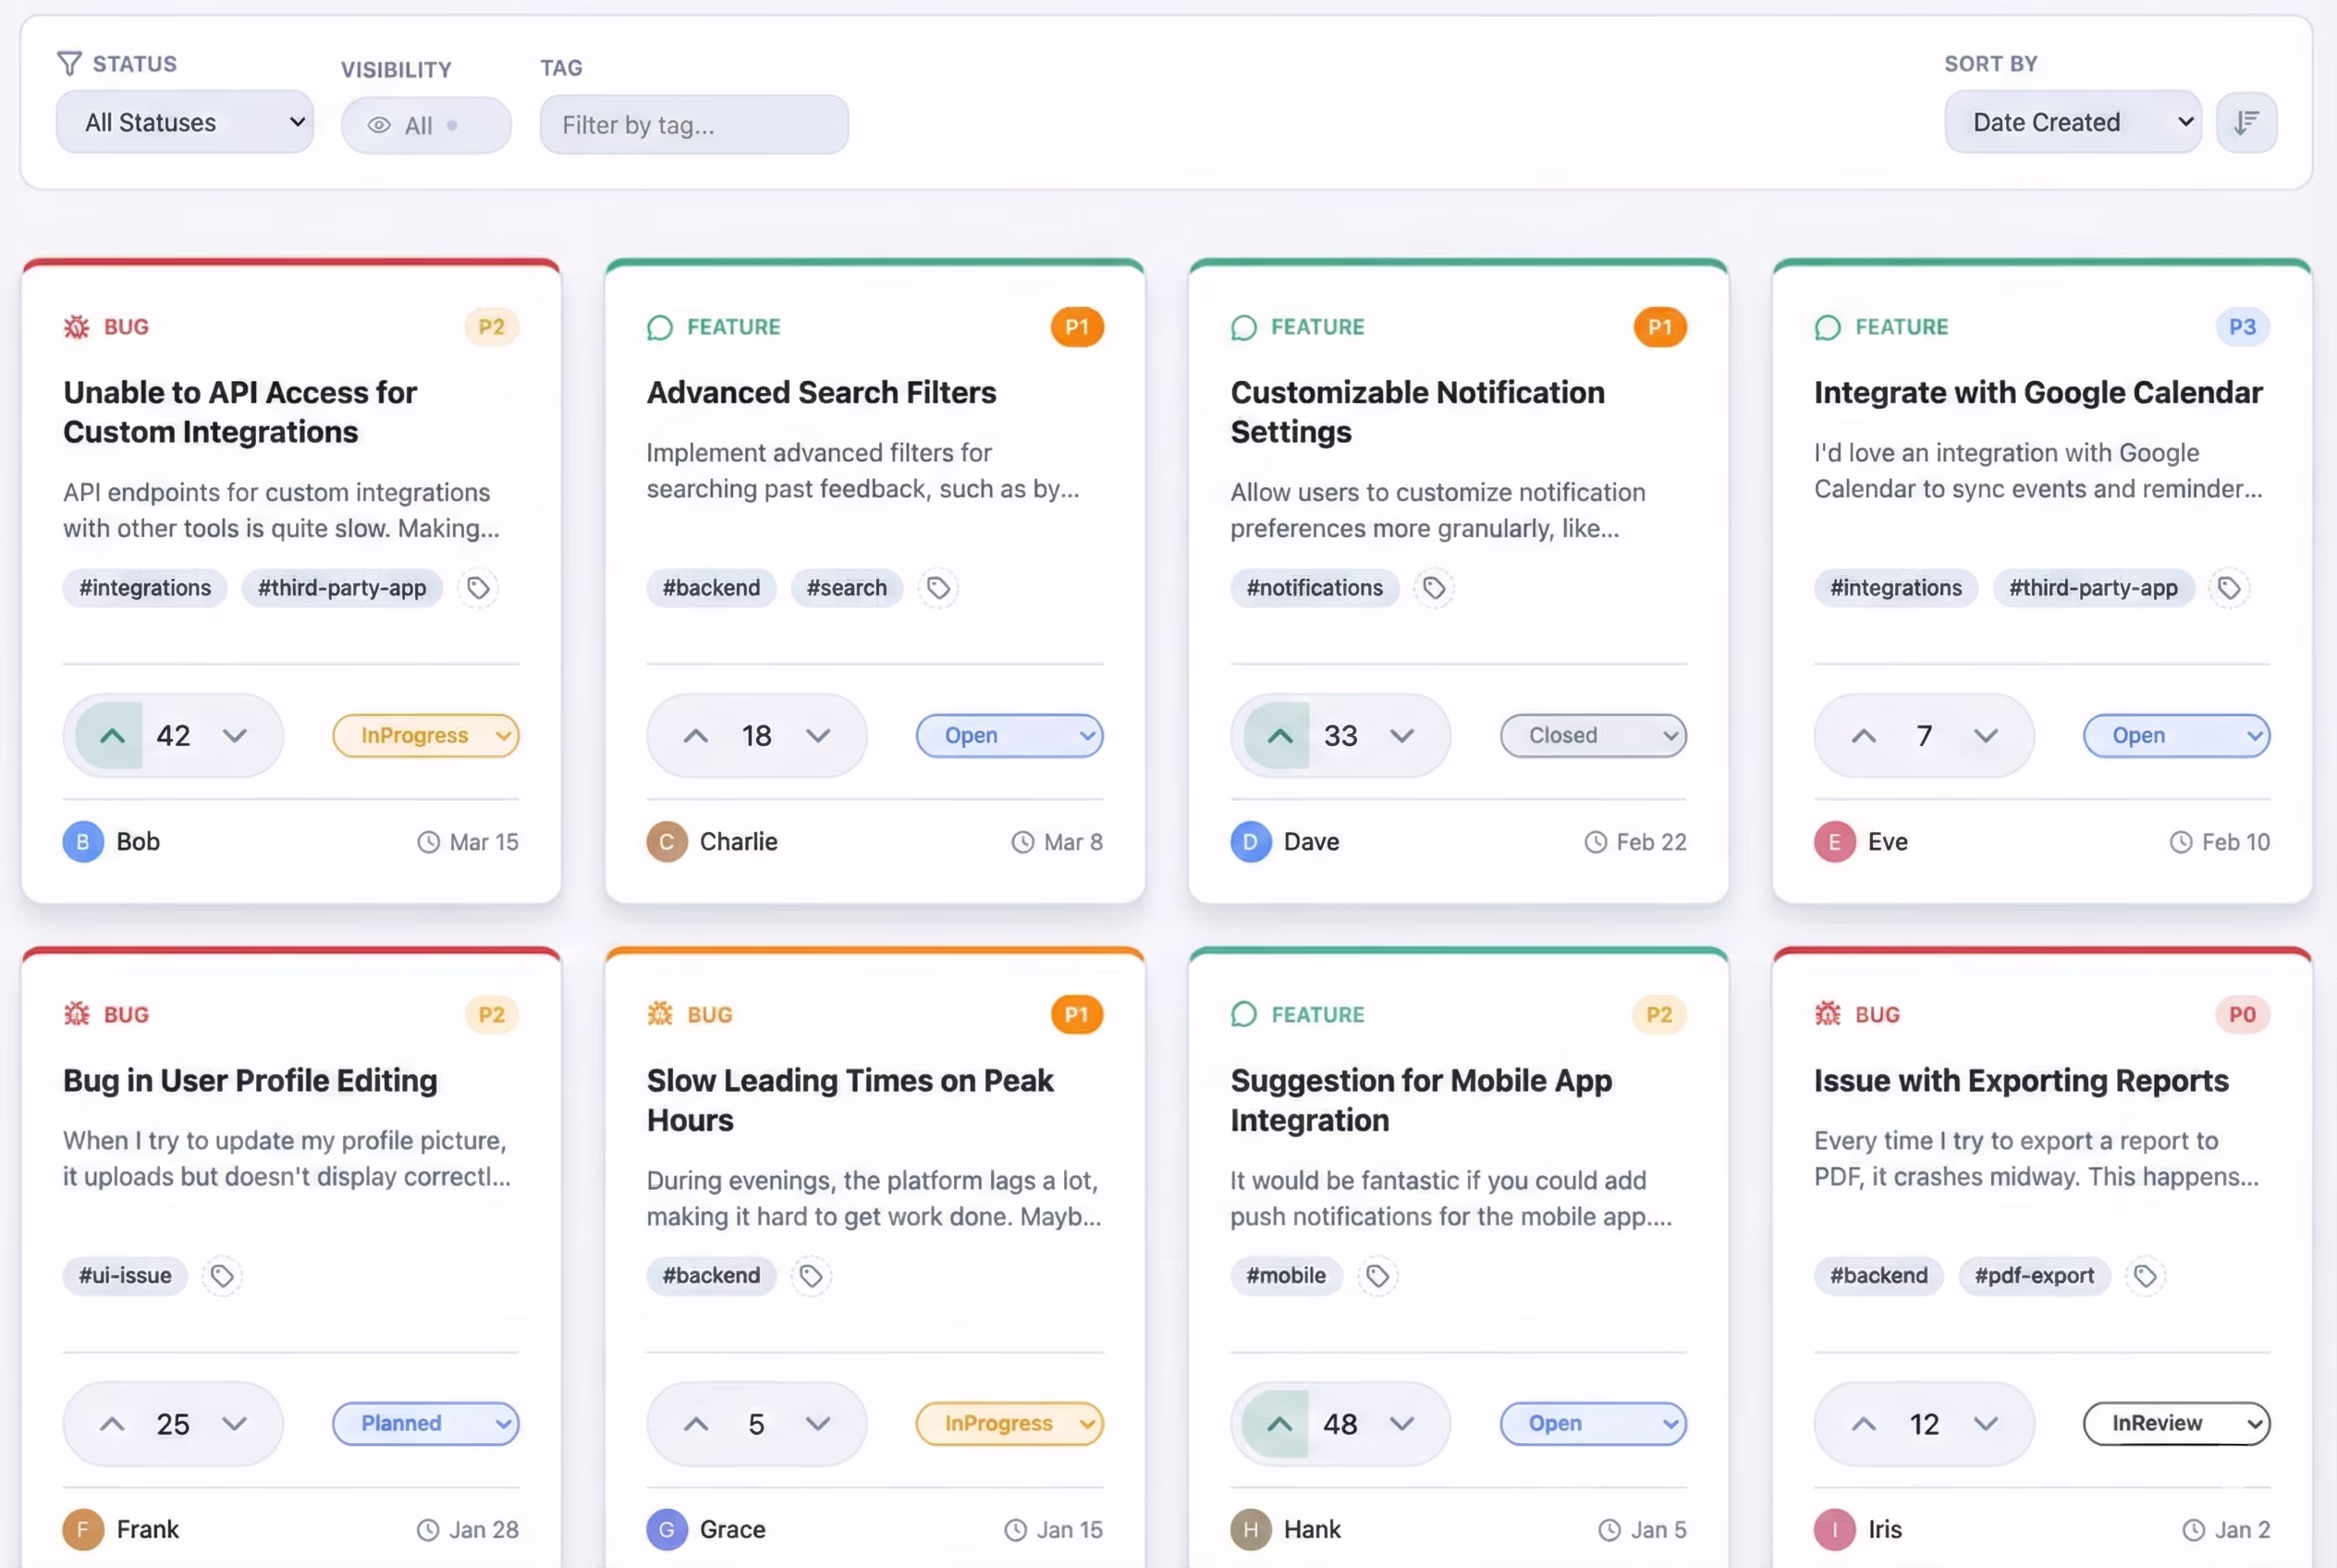The height and width of the screenshot is (1568, 2337).
Task: Click the P1 priority badge on Advanced Search Filters
Action: click(x=1077, y=327)
